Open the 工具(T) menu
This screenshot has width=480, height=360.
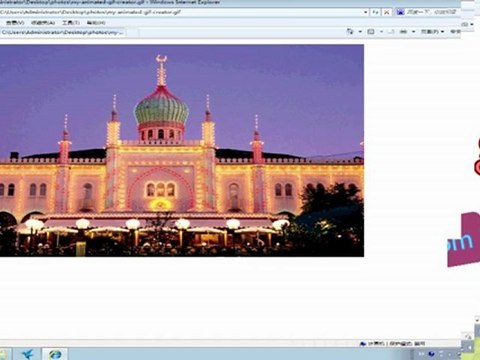tap(71, 23)
